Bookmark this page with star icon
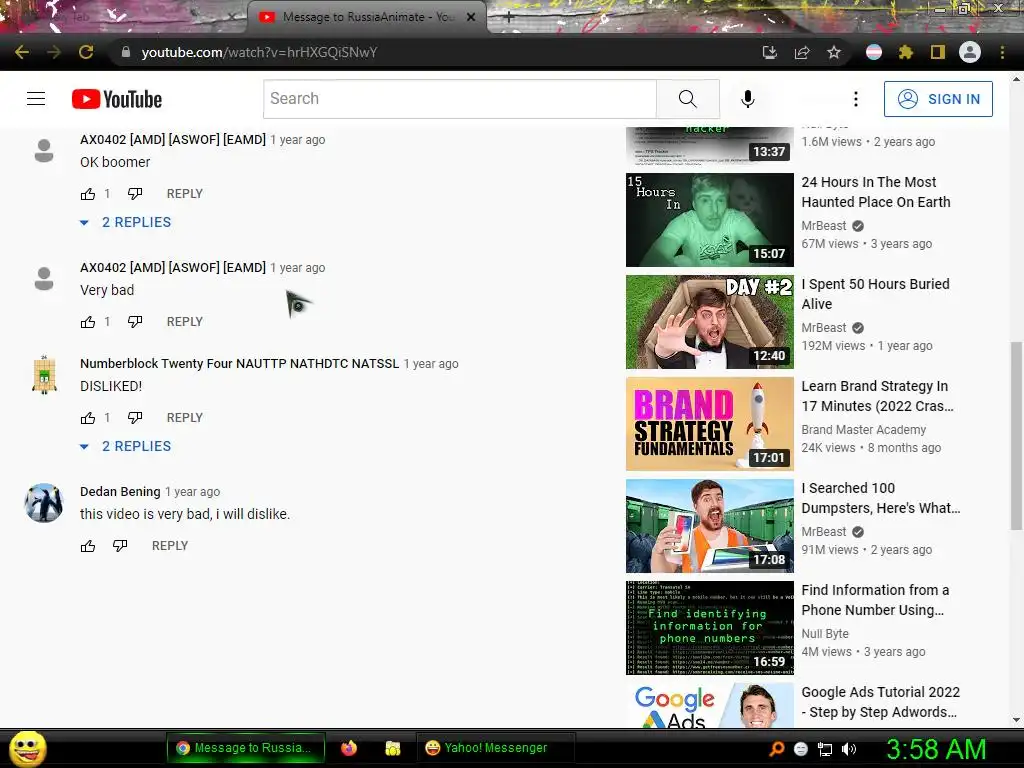 coord(834,52)
